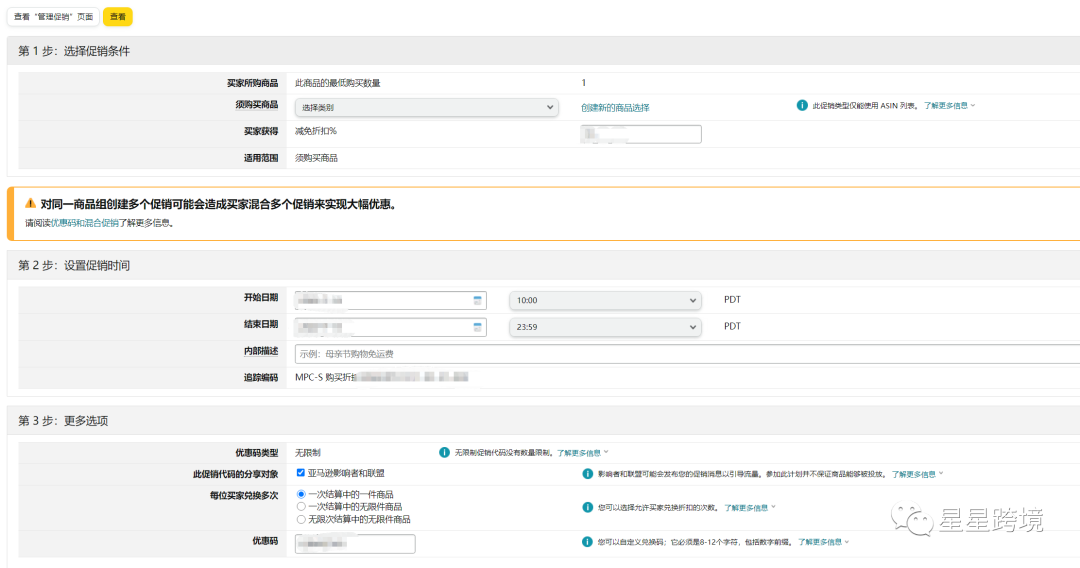Screen dimensions: 1080x568
Task: Click info icon beside influencer sharing note
Action: pos(587,474)
